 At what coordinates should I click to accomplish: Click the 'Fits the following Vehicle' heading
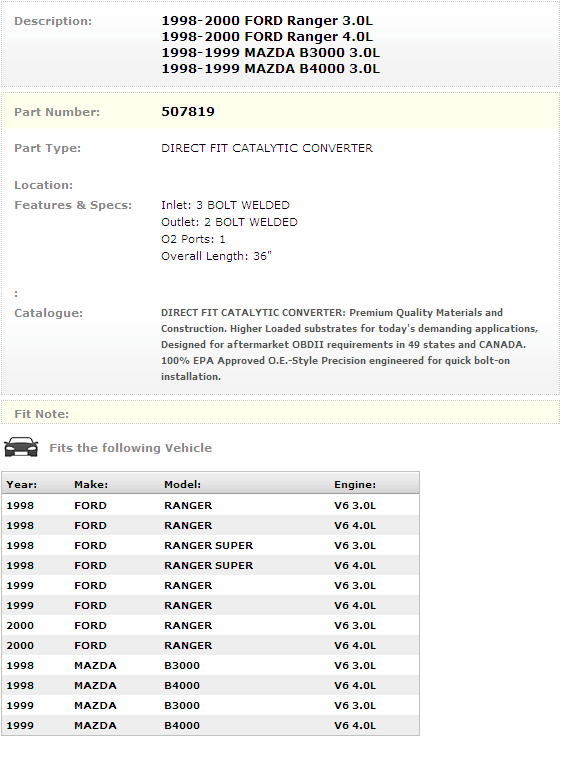click(x=130, y=448)
